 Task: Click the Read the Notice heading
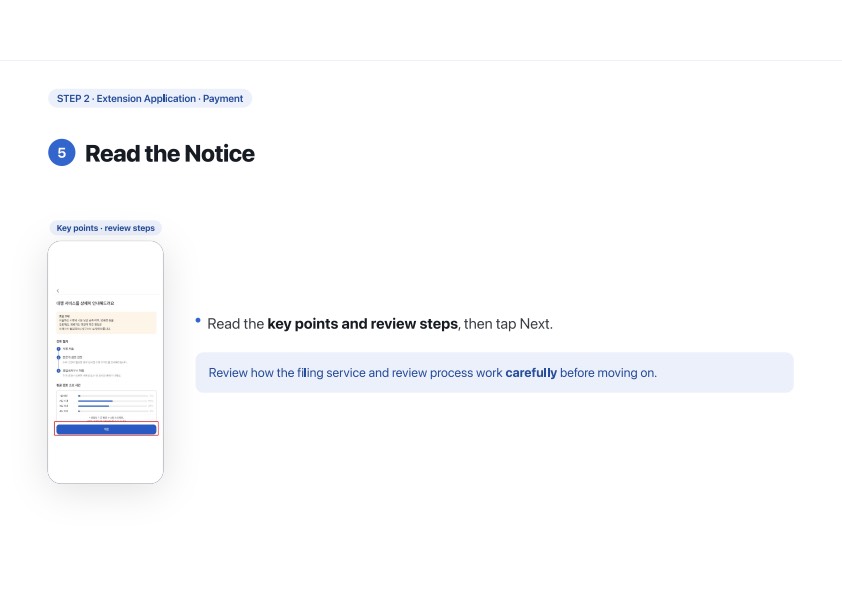170,154
